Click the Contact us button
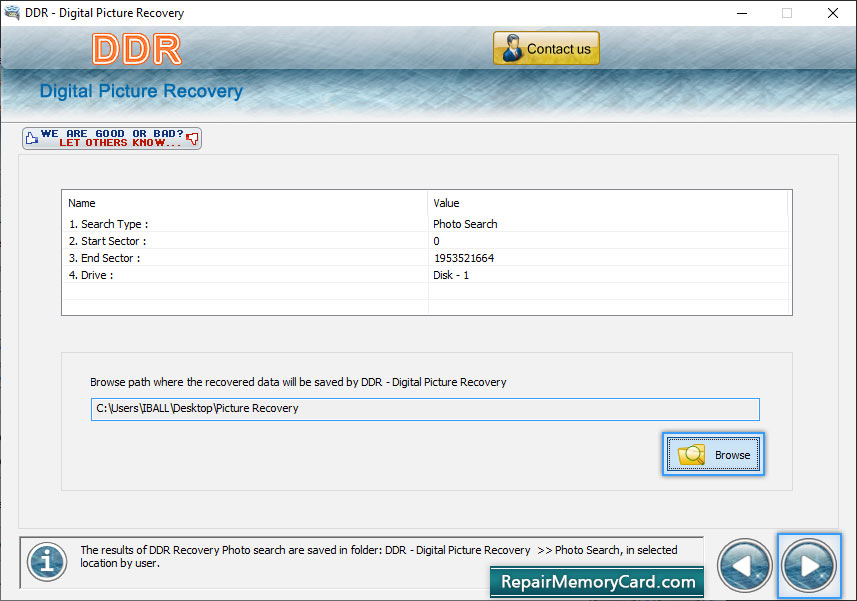Viewport: 857px width, 601px height. [x=546, y=49]
